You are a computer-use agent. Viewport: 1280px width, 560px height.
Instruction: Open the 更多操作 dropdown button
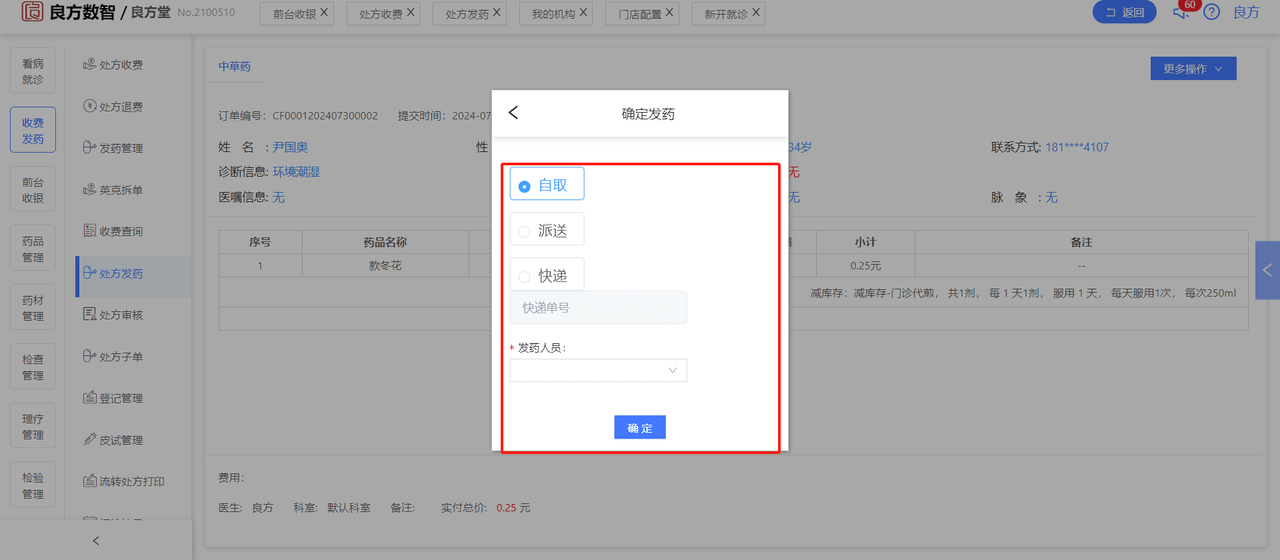click(x=1193, y=69)
